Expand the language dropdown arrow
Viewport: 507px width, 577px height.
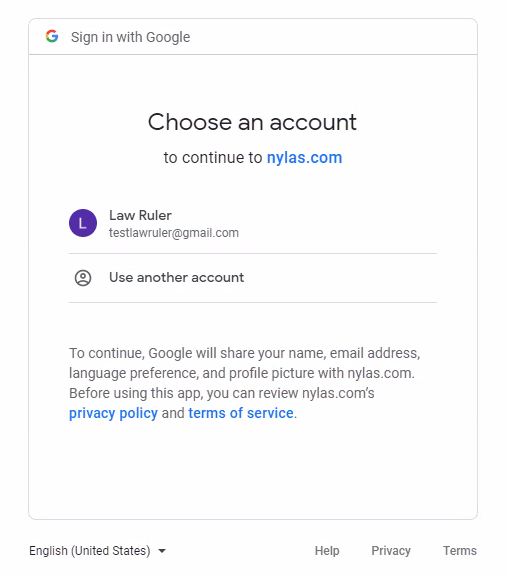(x=162, y=551)
